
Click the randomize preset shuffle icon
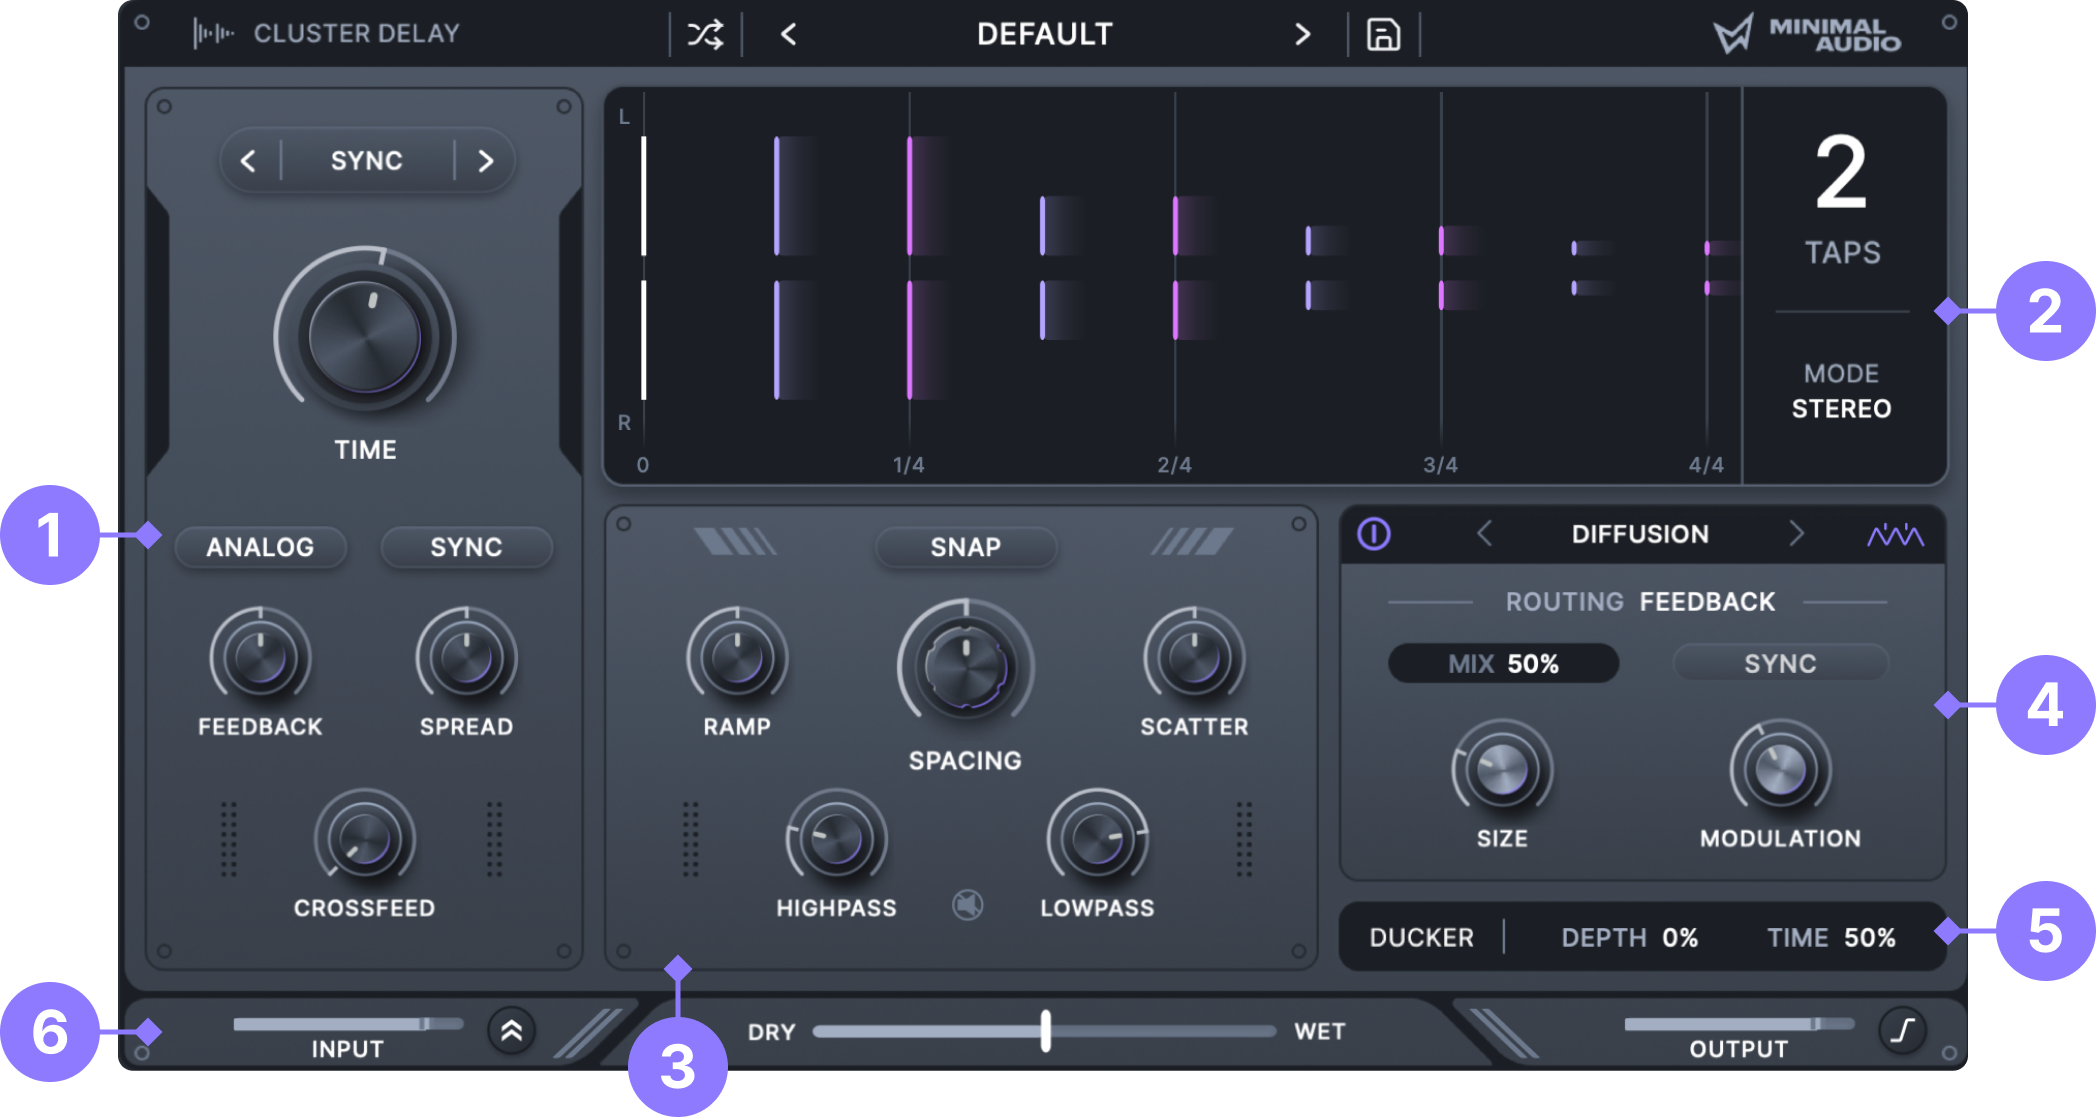pos(703,33)
